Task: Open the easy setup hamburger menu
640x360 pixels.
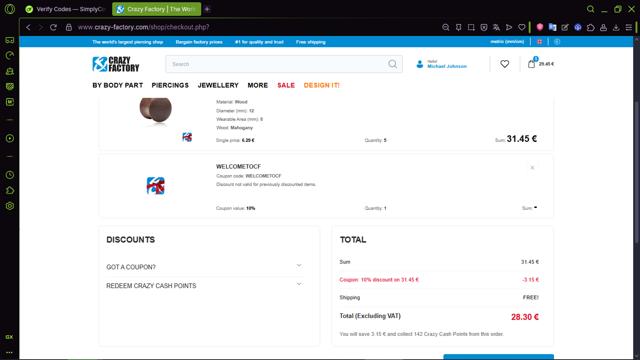Action: point(629,27)
